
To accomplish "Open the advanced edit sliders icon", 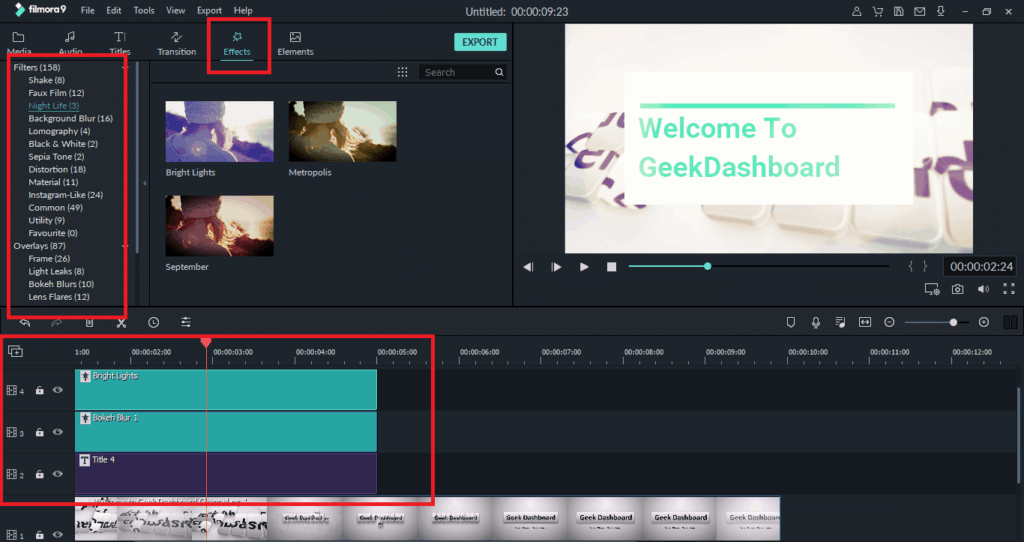I will pos(186,322).
